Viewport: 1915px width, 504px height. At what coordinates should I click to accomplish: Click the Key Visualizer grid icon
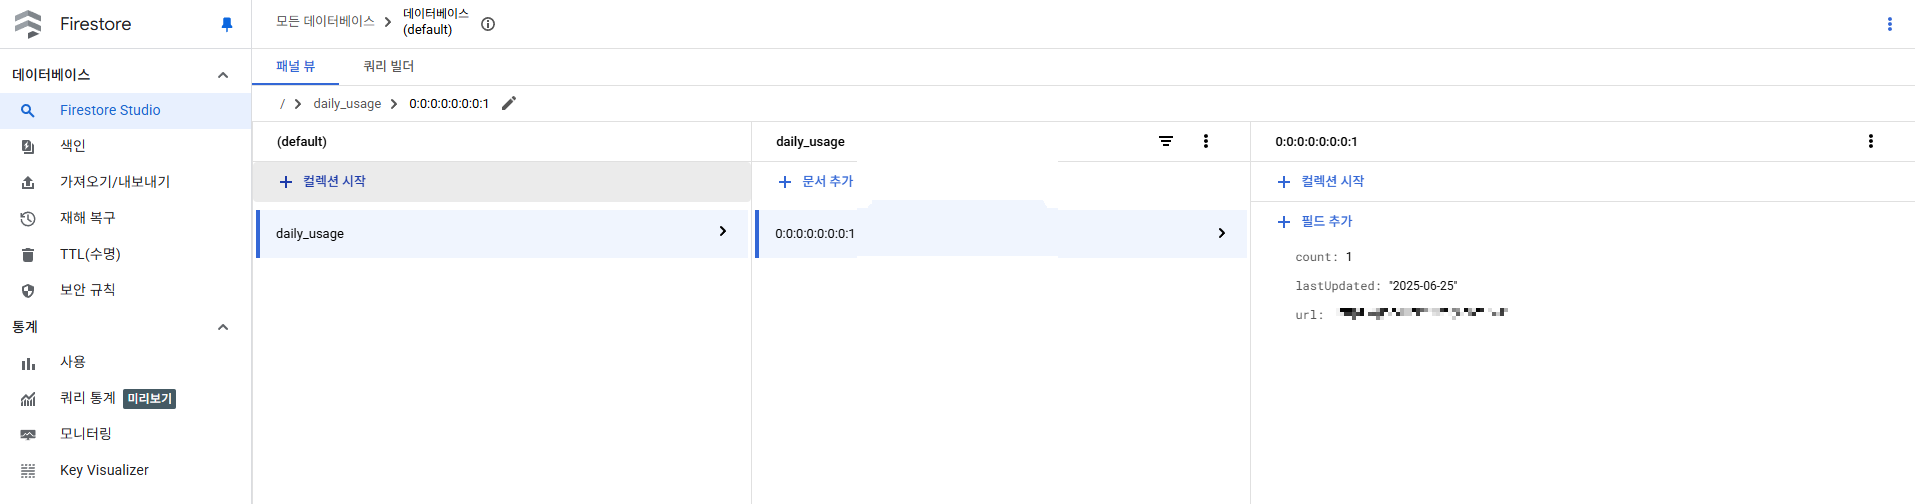point(28,471)
